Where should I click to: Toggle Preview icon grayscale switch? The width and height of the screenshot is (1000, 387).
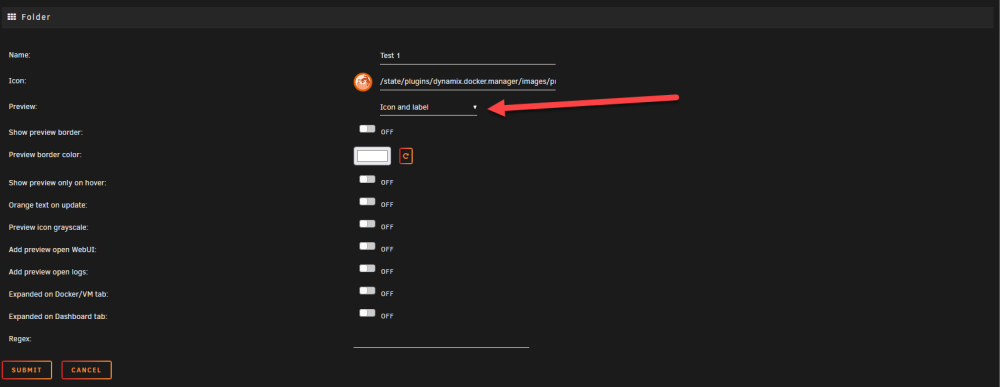click(367, 224)
